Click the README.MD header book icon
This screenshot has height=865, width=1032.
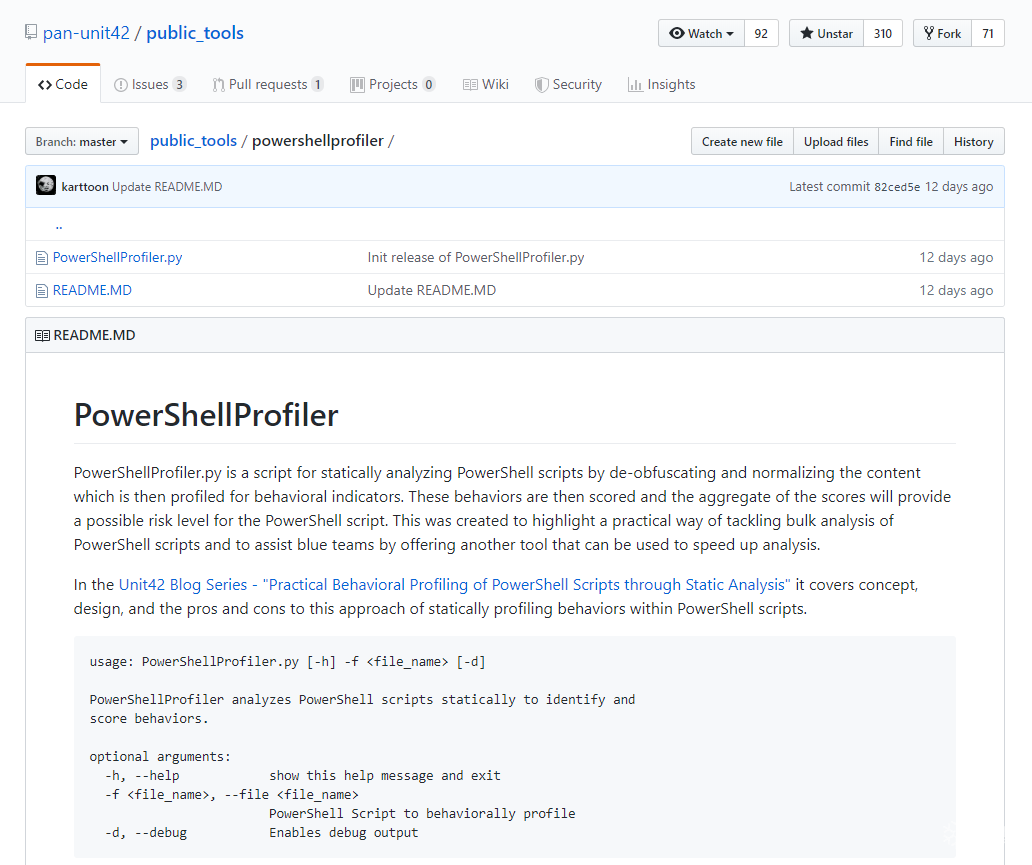(42, 336)
